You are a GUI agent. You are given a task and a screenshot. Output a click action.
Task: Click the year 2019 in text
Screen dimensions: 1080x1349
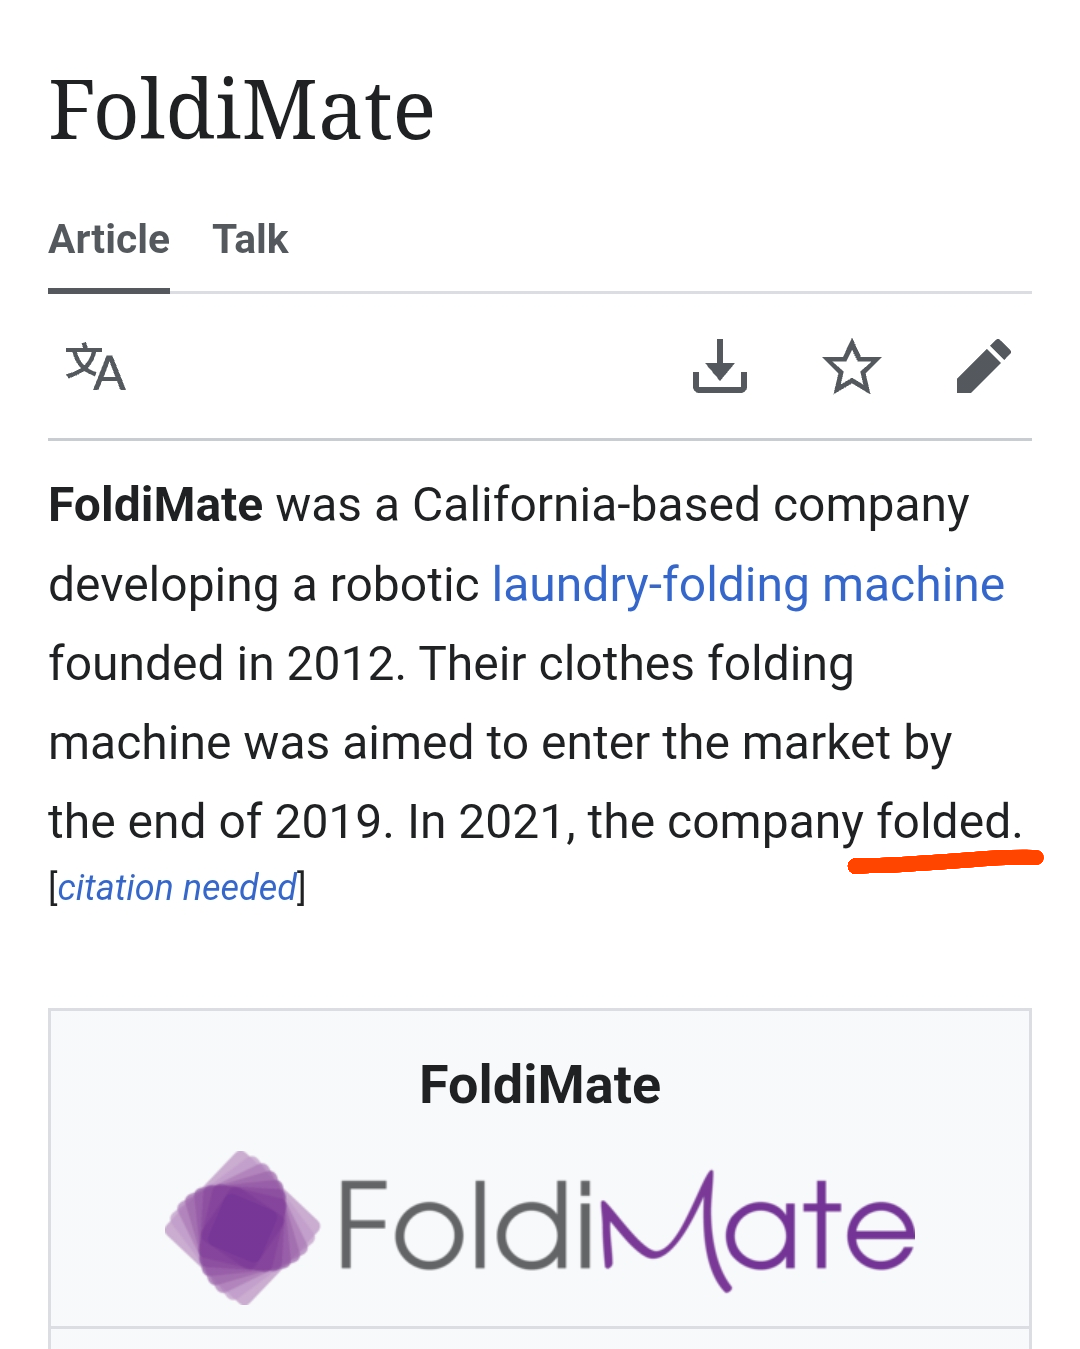pyautogui.click(x=328, y=822)
